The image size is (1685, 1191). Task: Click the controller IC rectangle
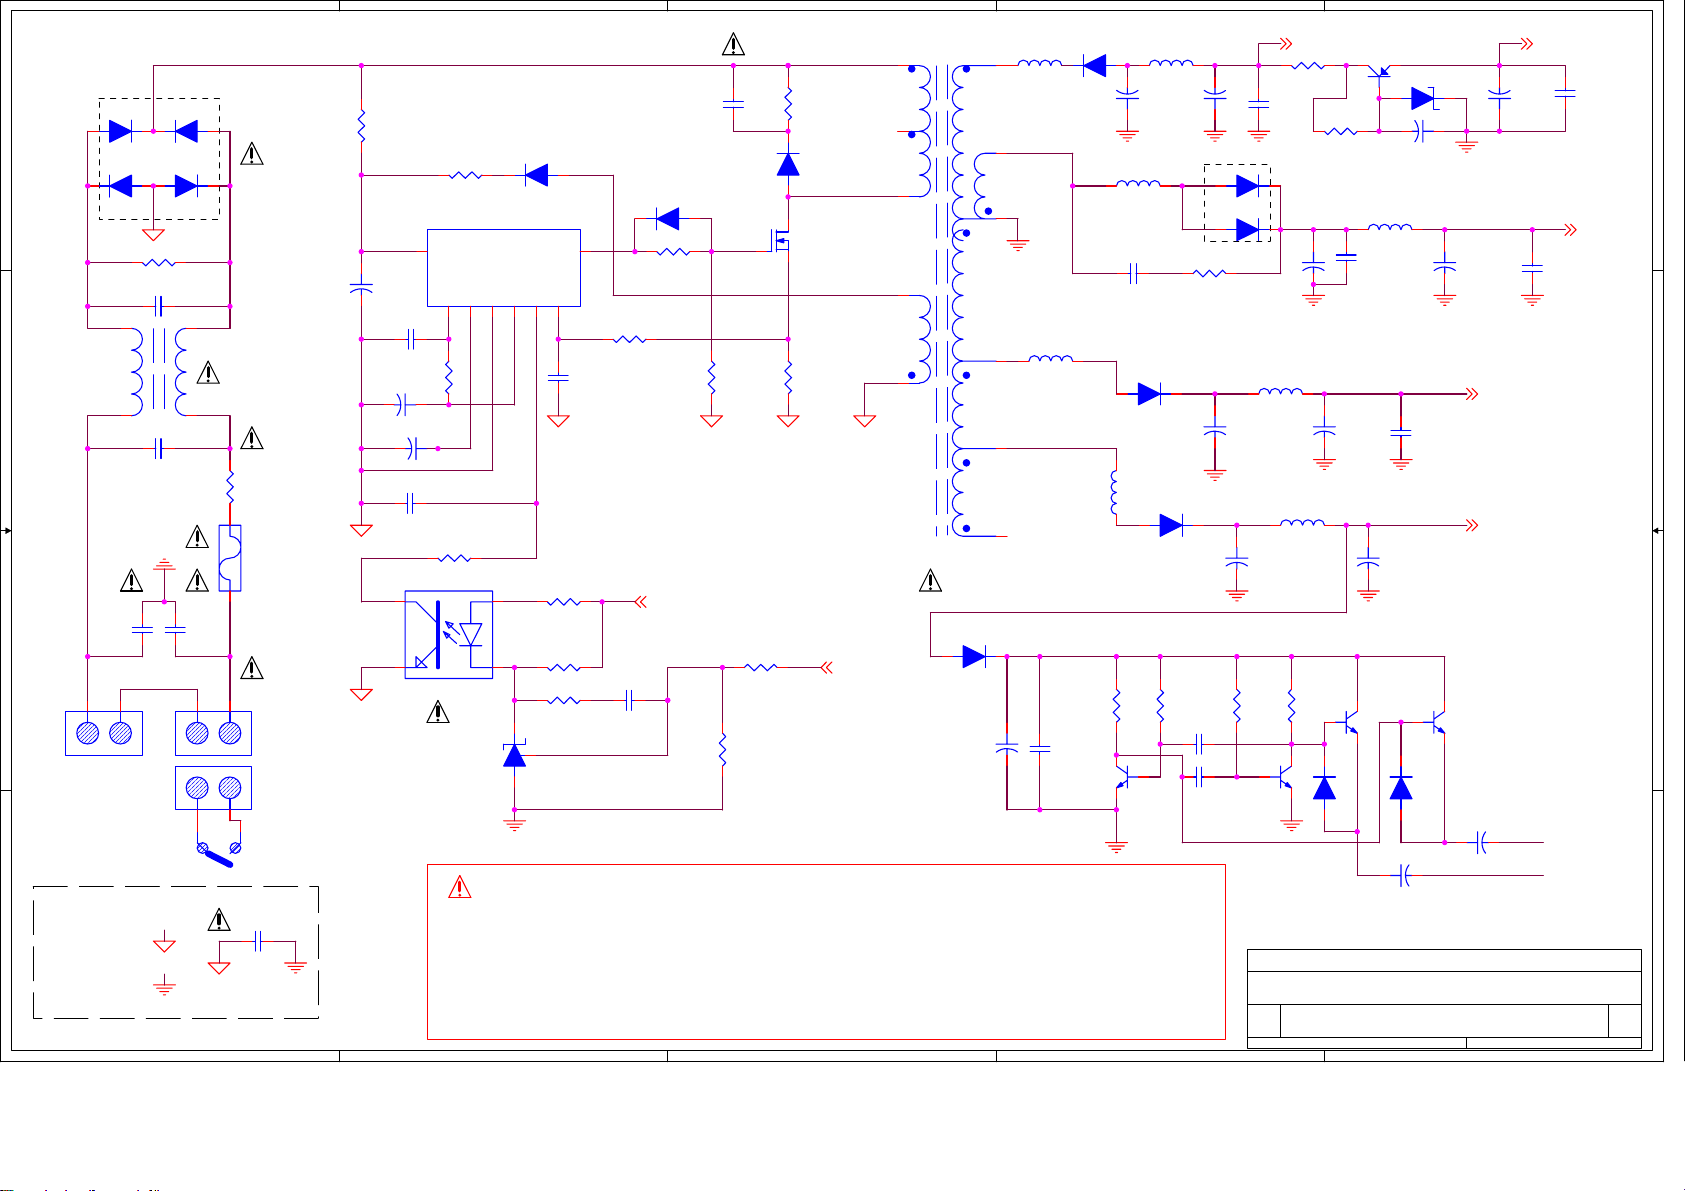pos(503,267)
